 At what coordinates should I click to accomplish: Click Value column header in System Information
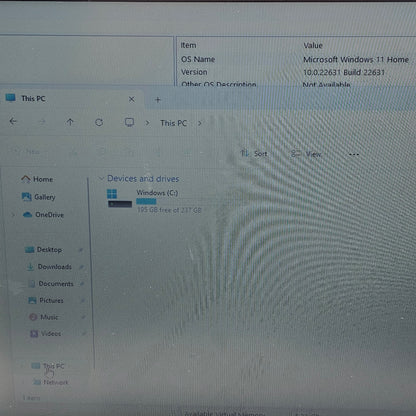click(x=313, y=45)
